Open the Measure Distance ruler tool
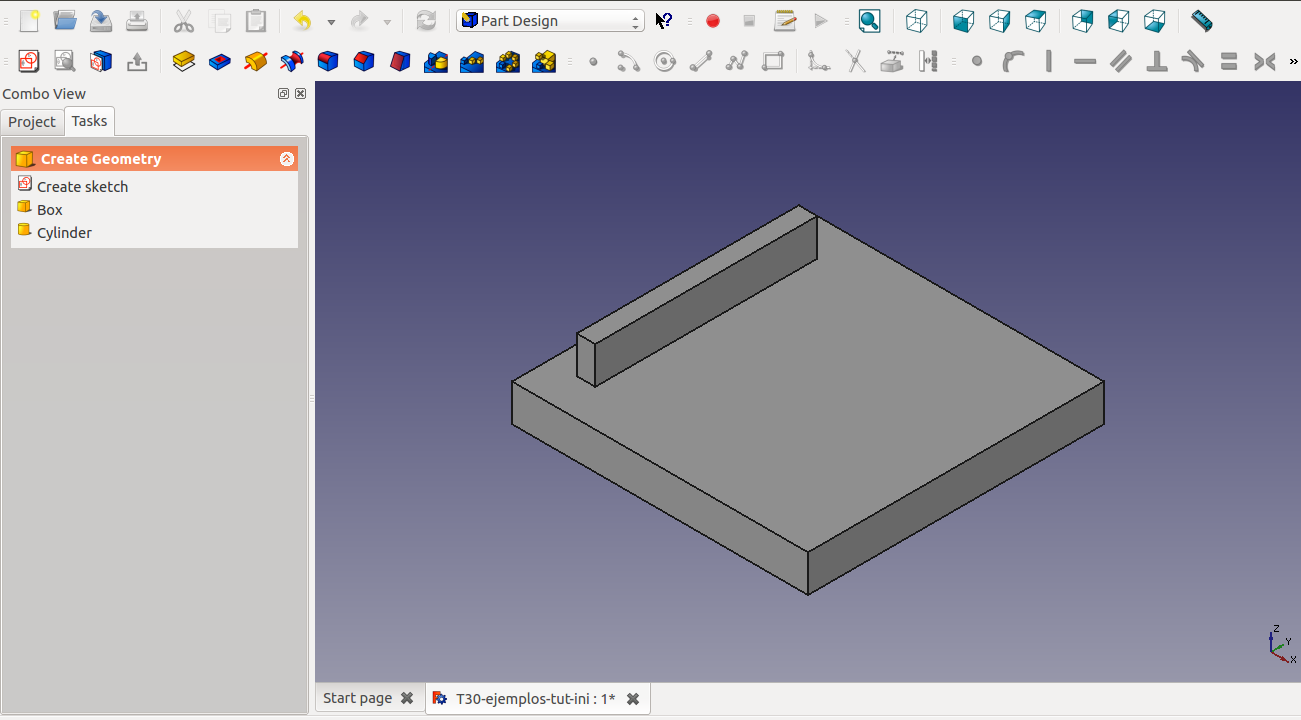 pyautogui.click(x=1201, y=21)
